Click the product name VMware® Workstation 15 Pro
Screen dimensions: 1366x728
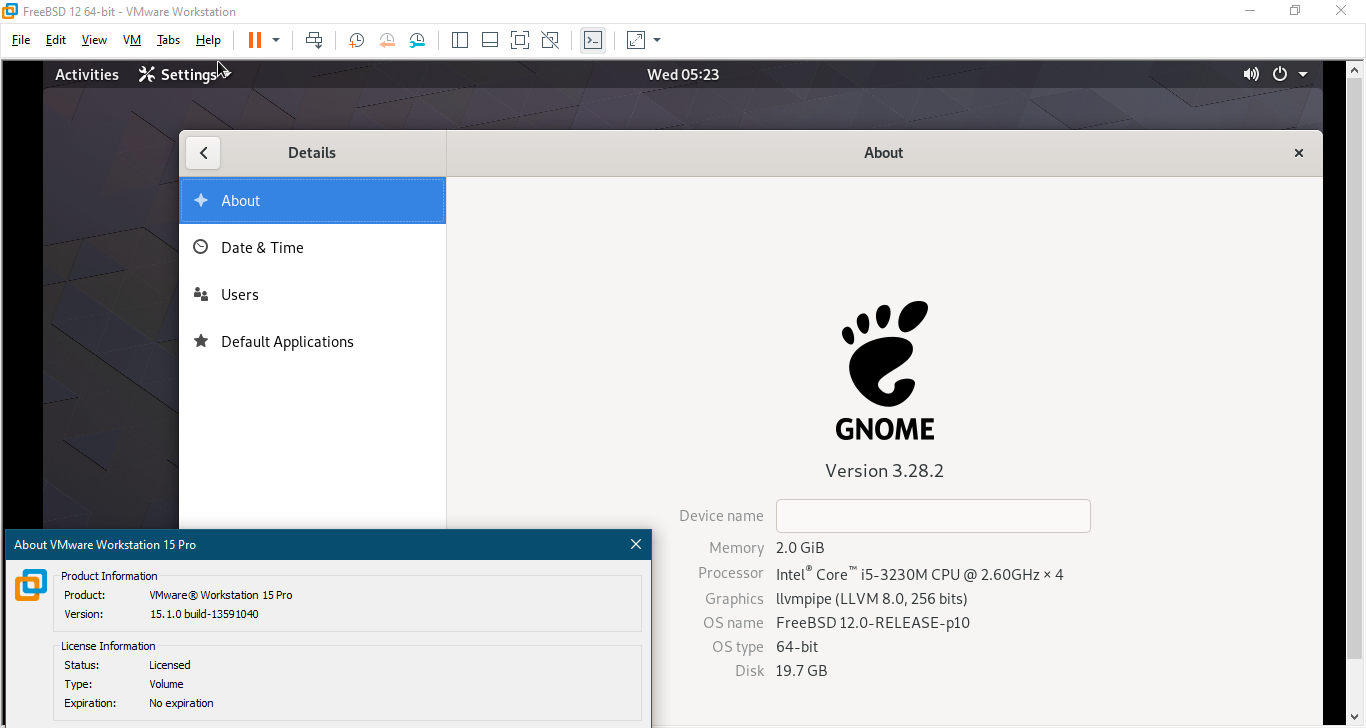point(221,595)
